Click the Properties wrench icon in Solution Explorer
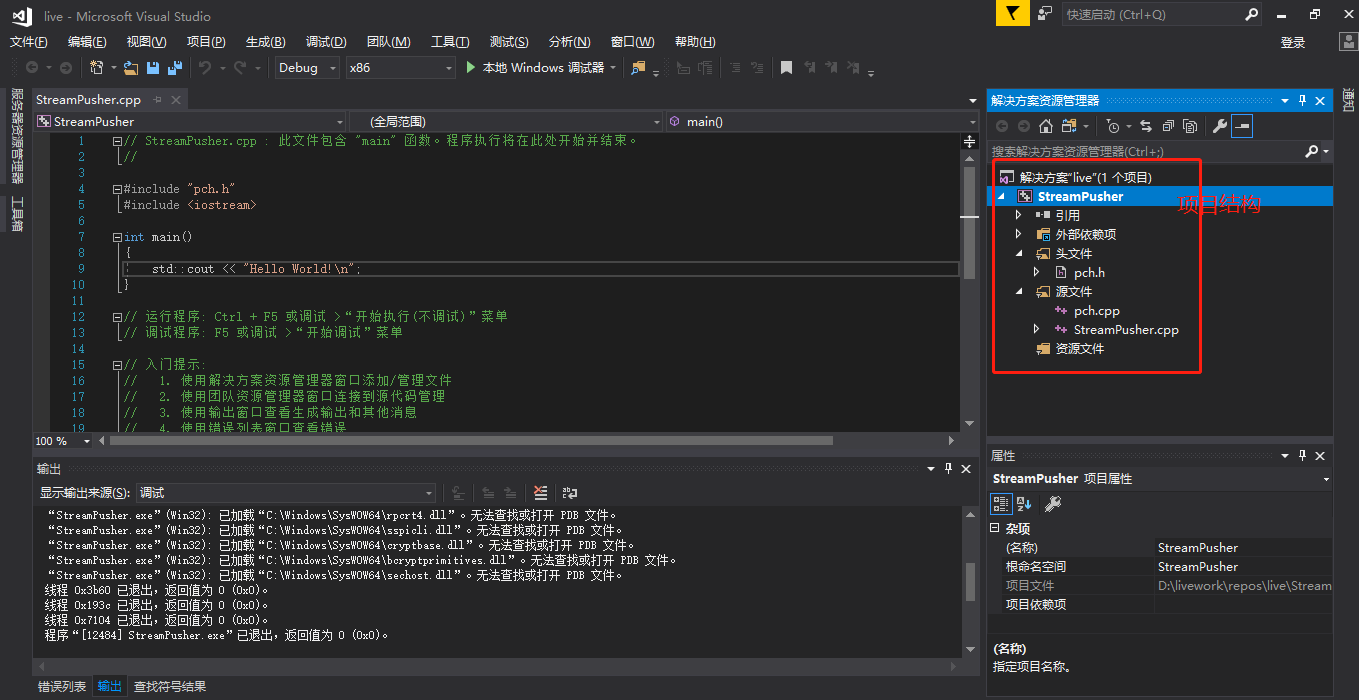 pos(1219,126)
